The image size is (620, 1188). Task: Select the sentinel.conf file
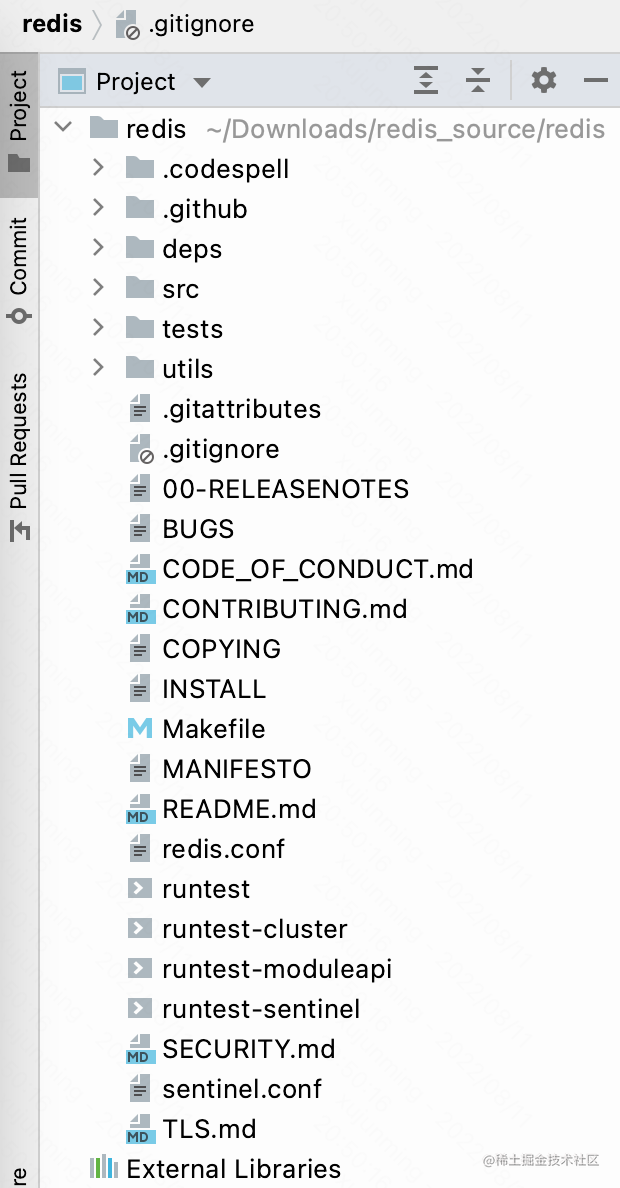pyautogui.click(x=243, y=1090)
